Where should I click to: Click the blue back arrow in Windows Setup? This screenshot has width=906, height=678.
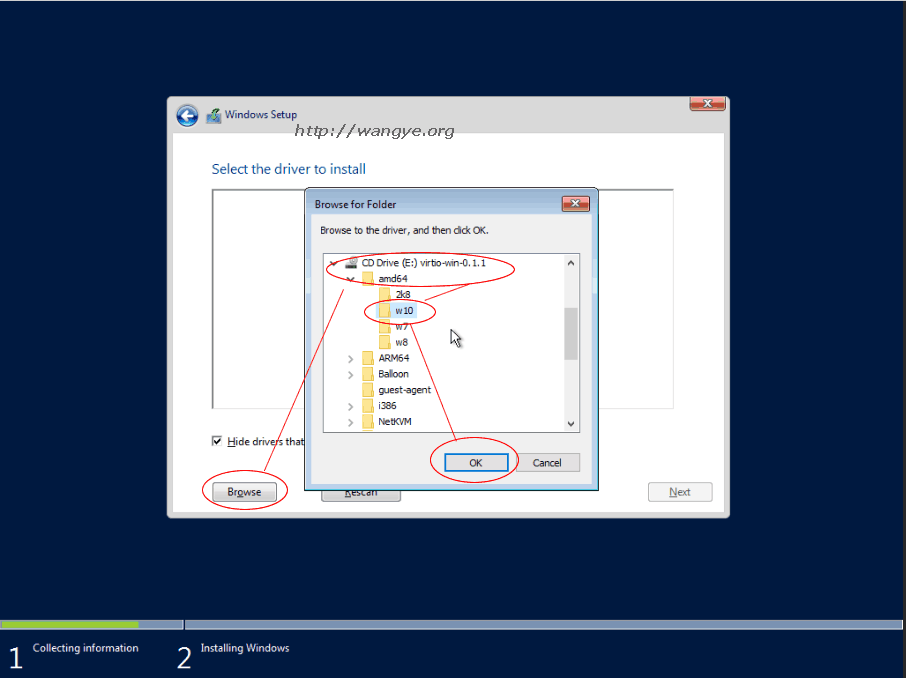pyautogui.click(x=187, y=116)
